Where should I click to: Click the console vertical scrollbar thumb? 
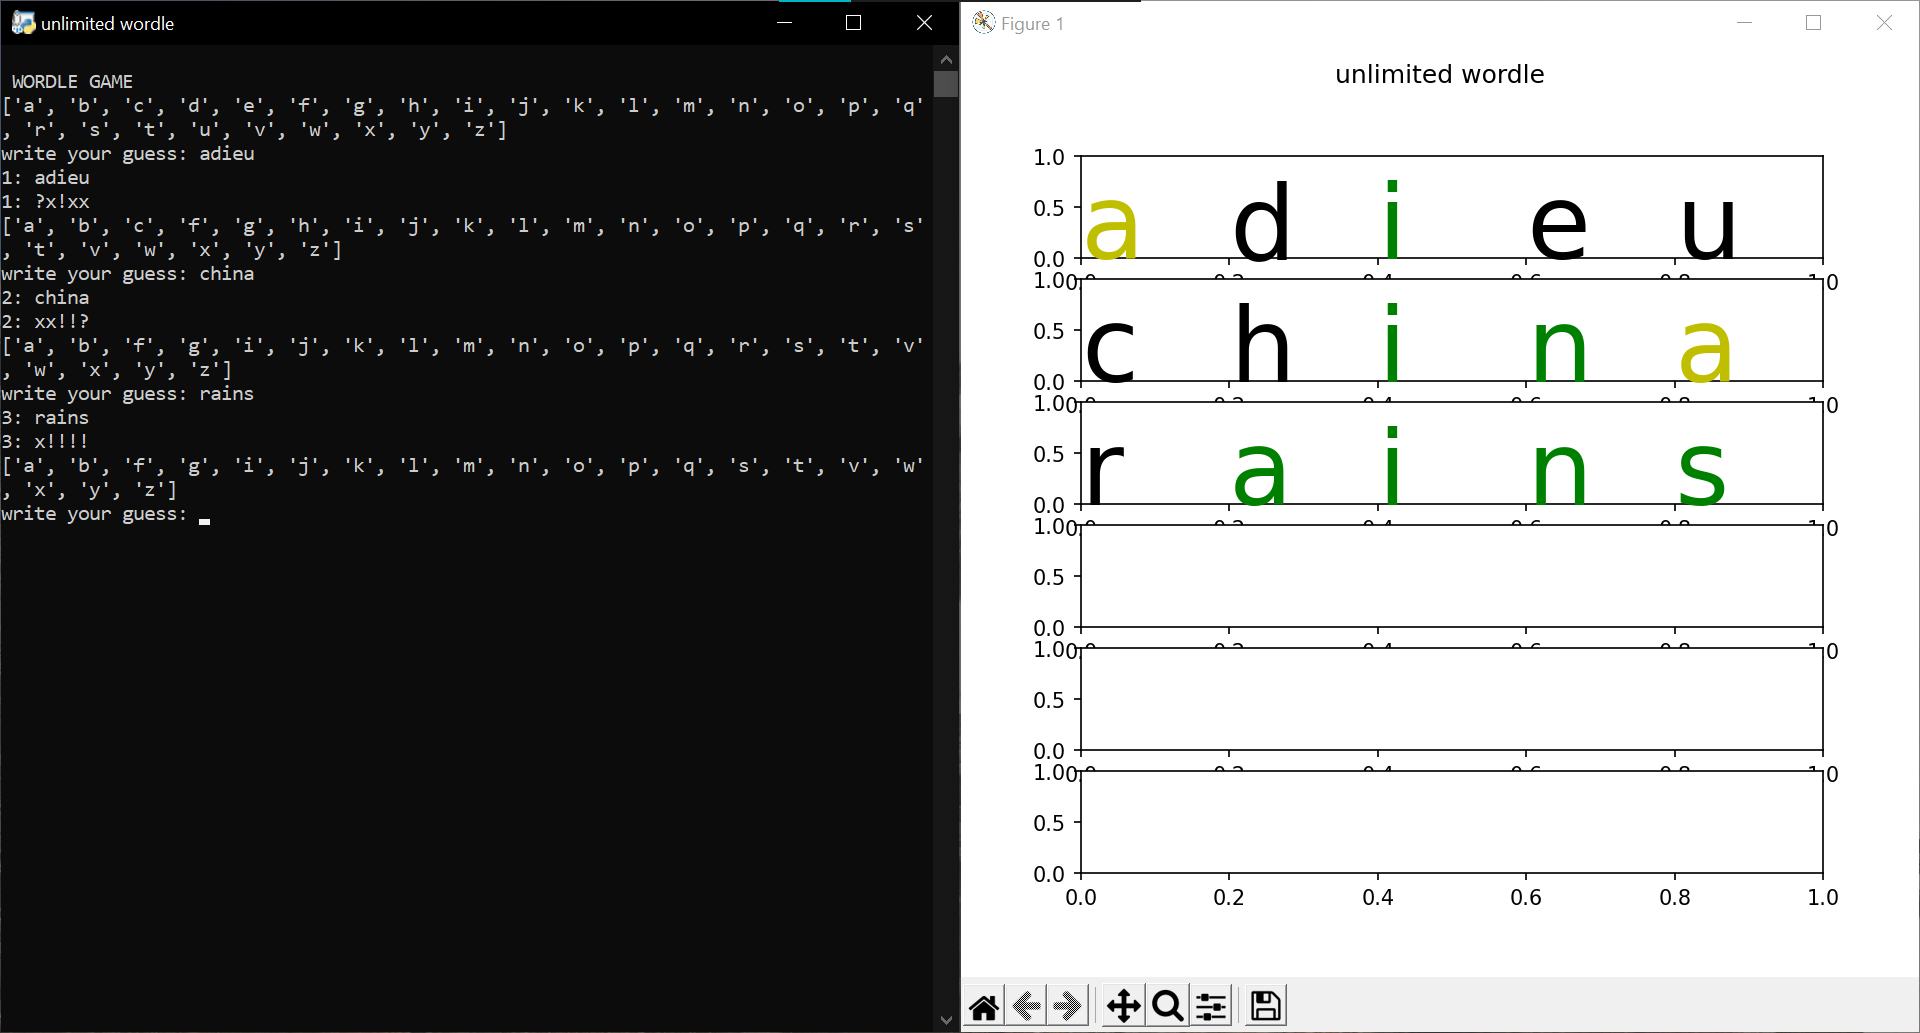946,84
